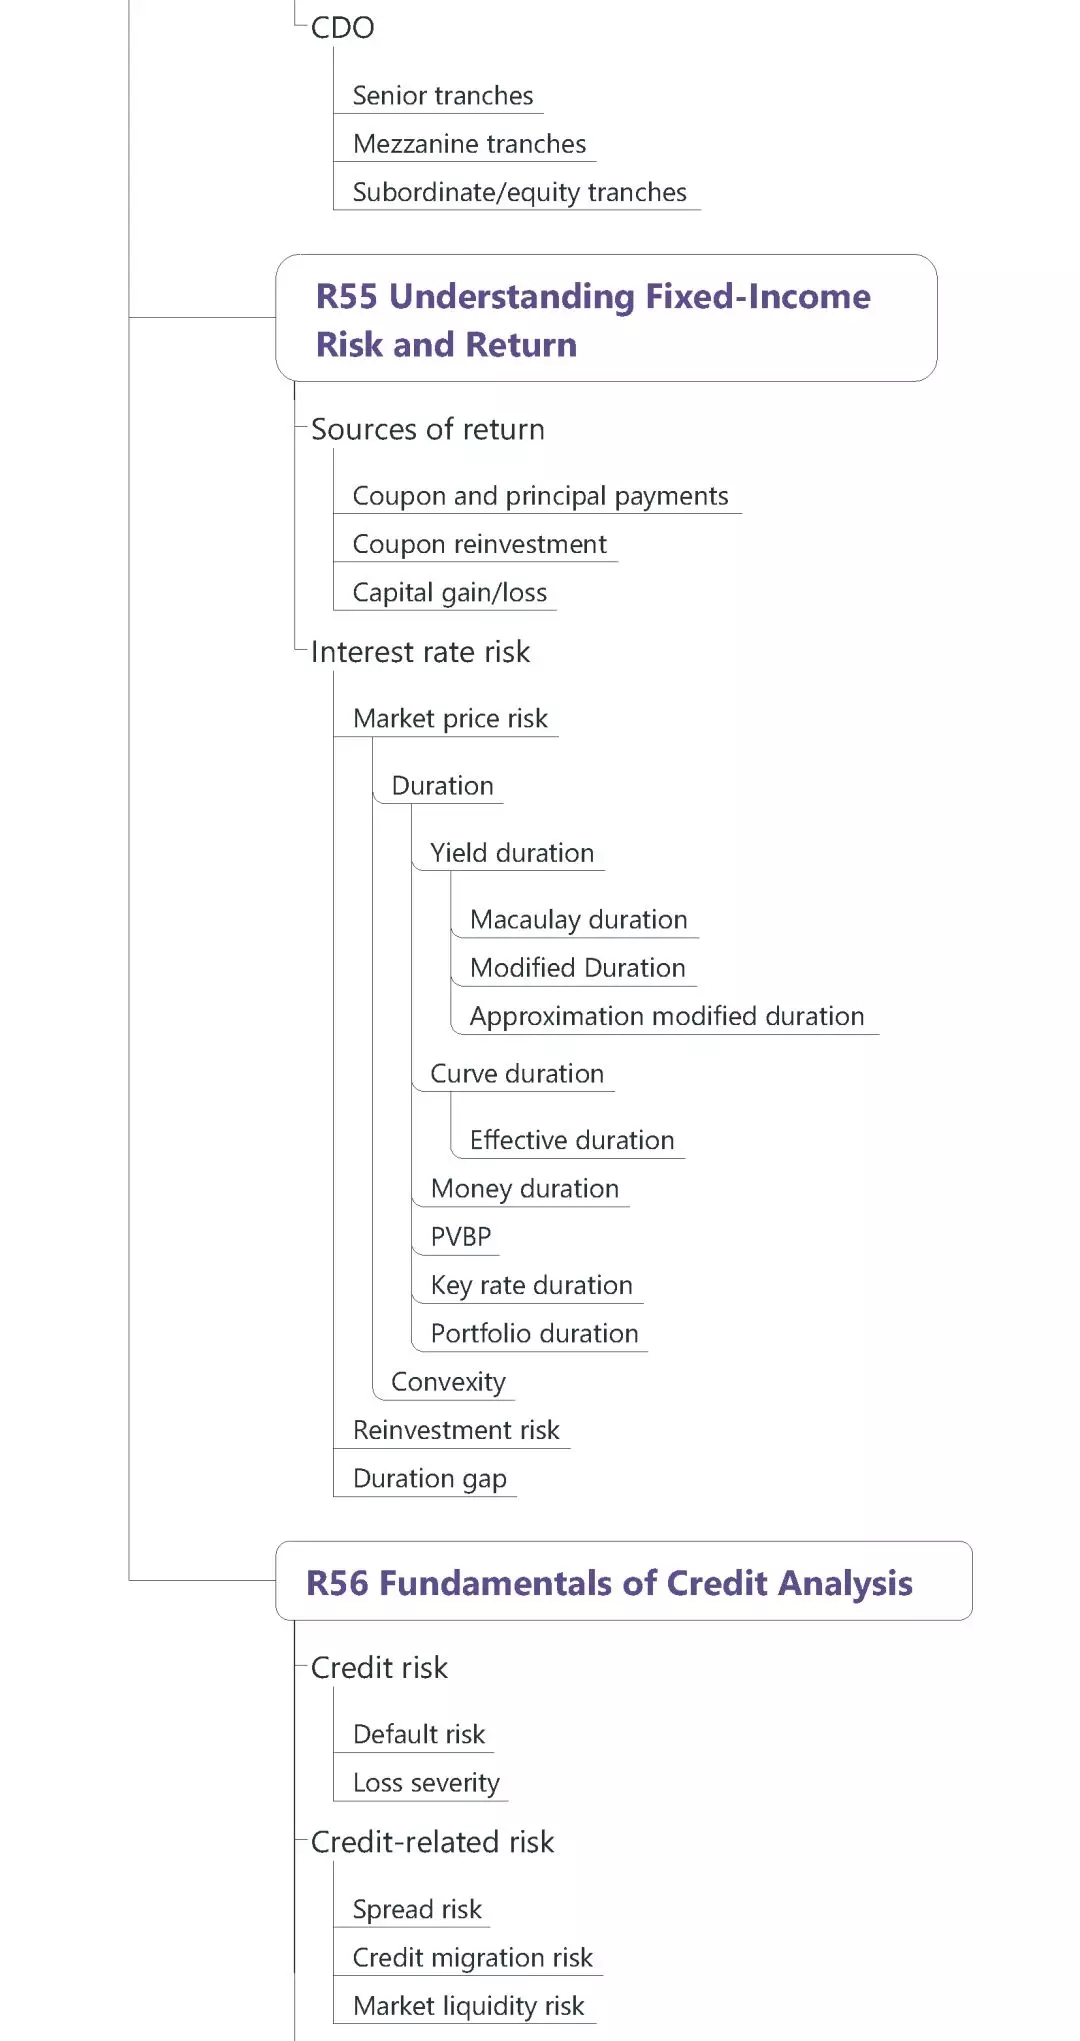Click the Senior tranches node

(442, 96)
